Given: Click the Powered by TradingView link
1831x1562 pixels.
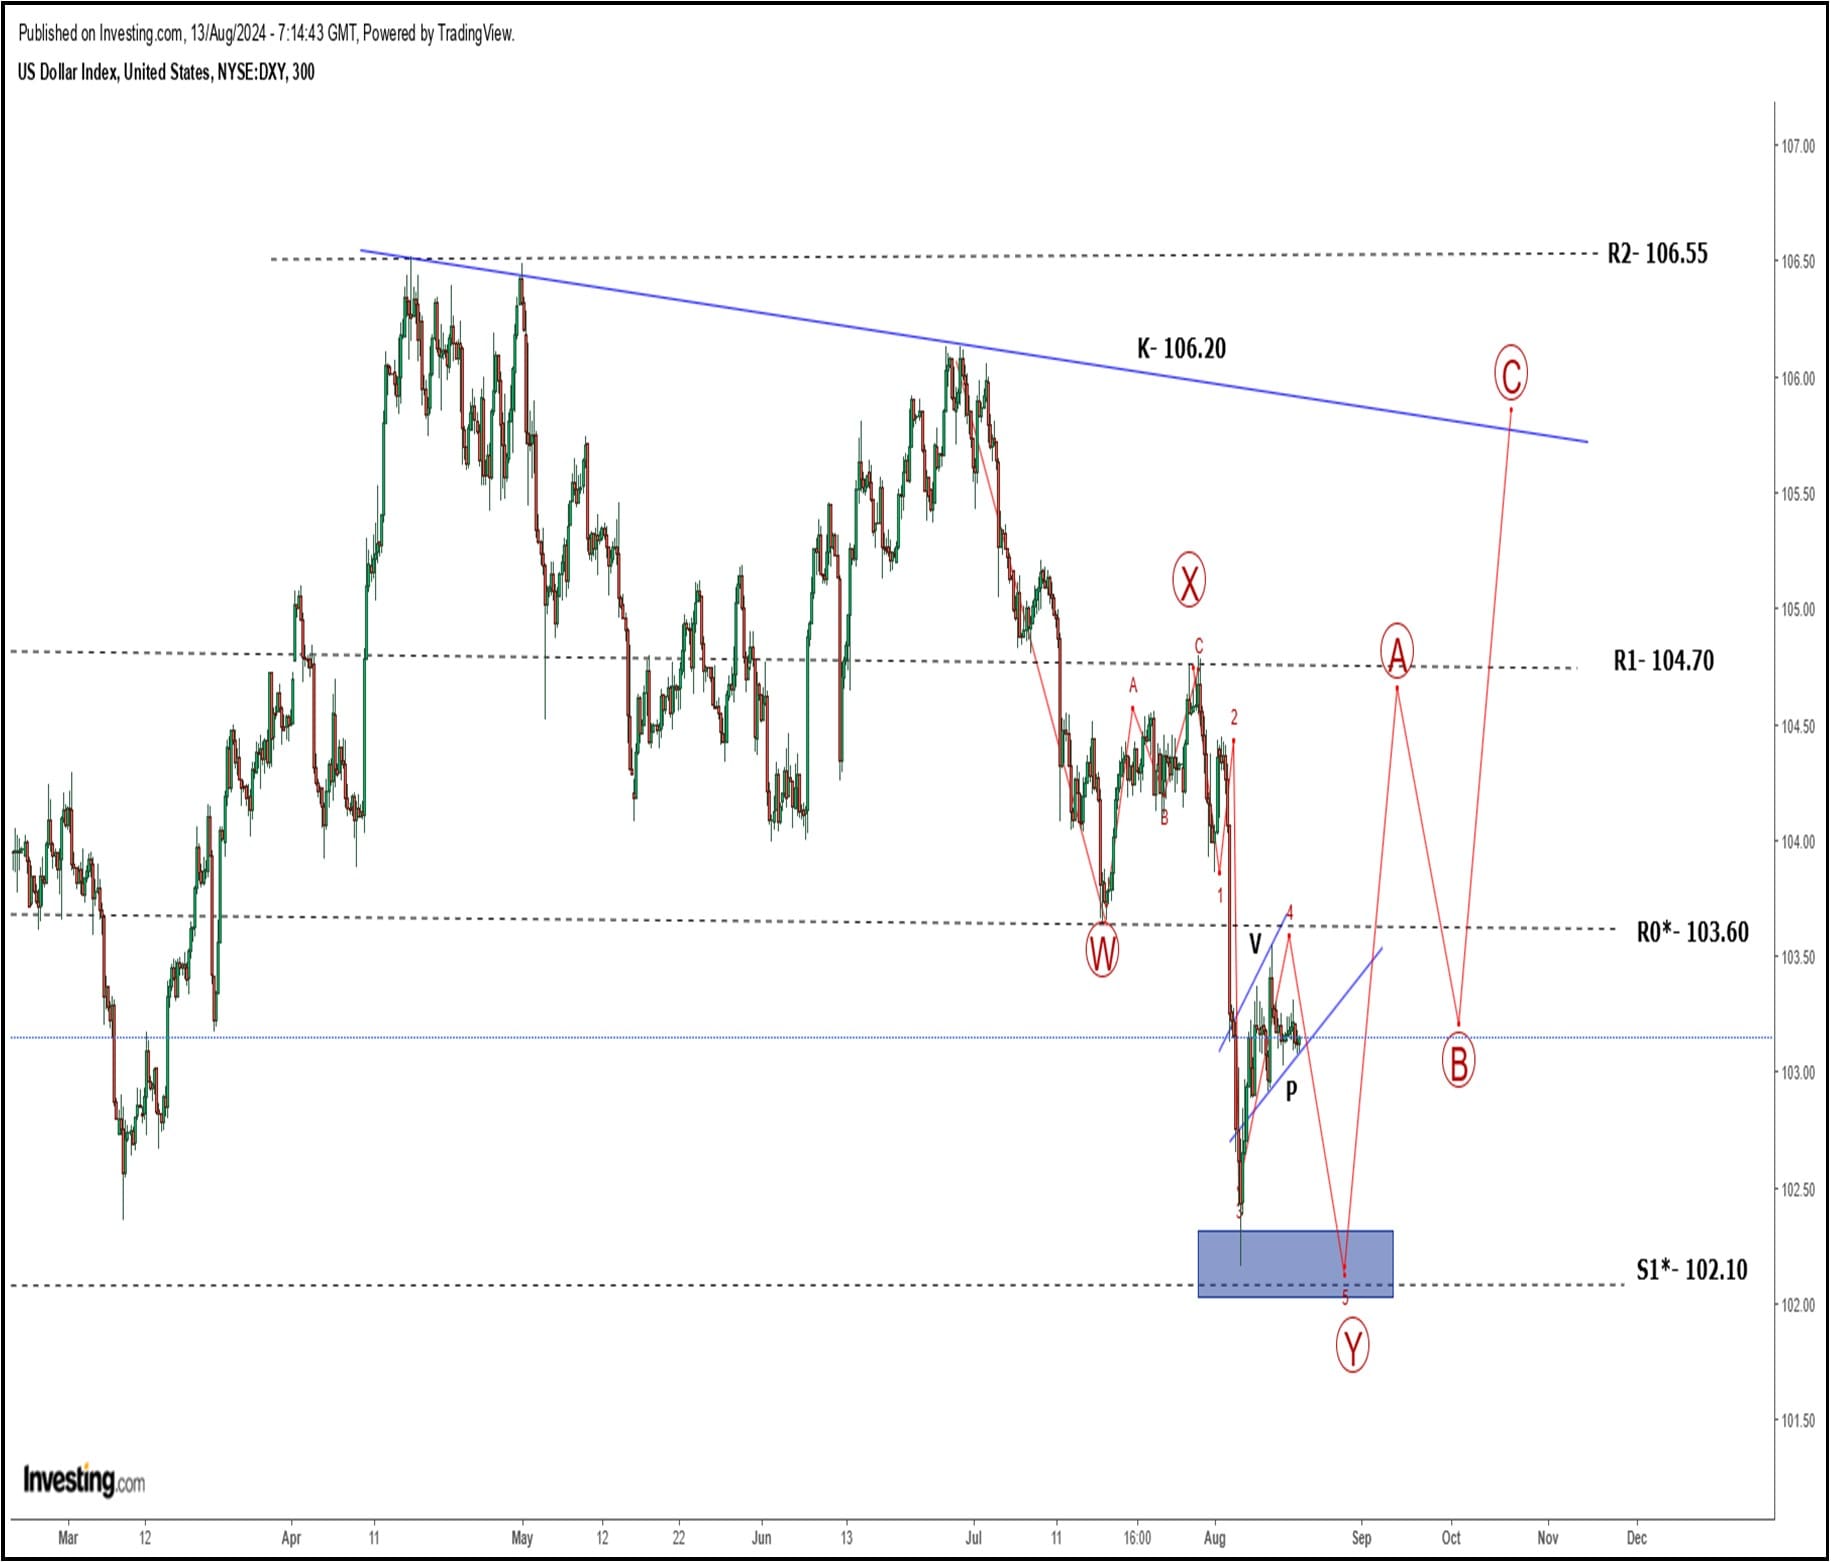Looking at the screenshot, I should click(440, 31).
